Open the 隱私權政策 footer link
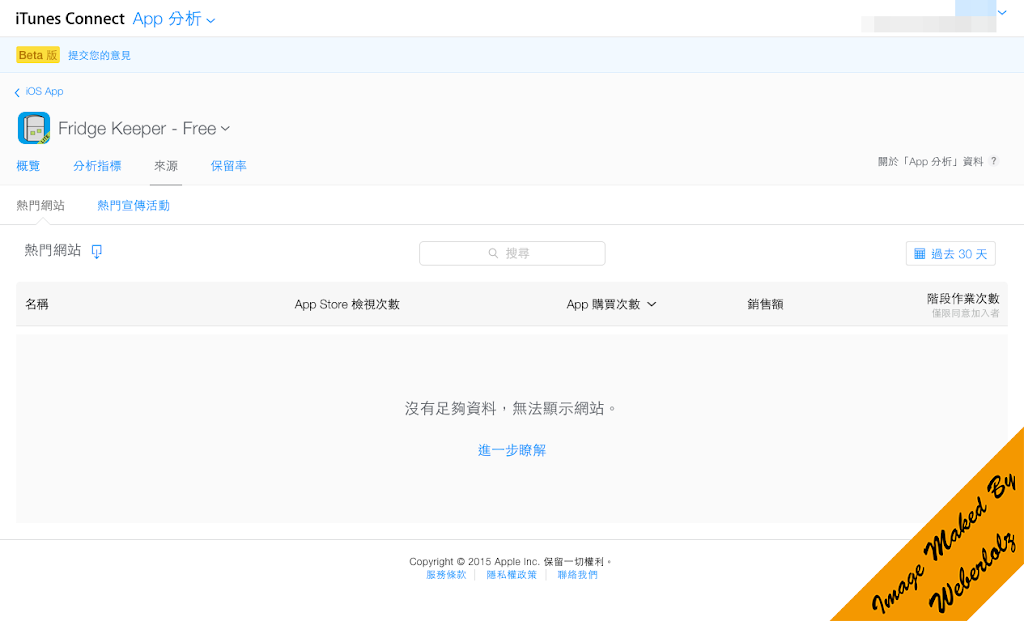Viewport: 1024px width, 621px height. 511,575
